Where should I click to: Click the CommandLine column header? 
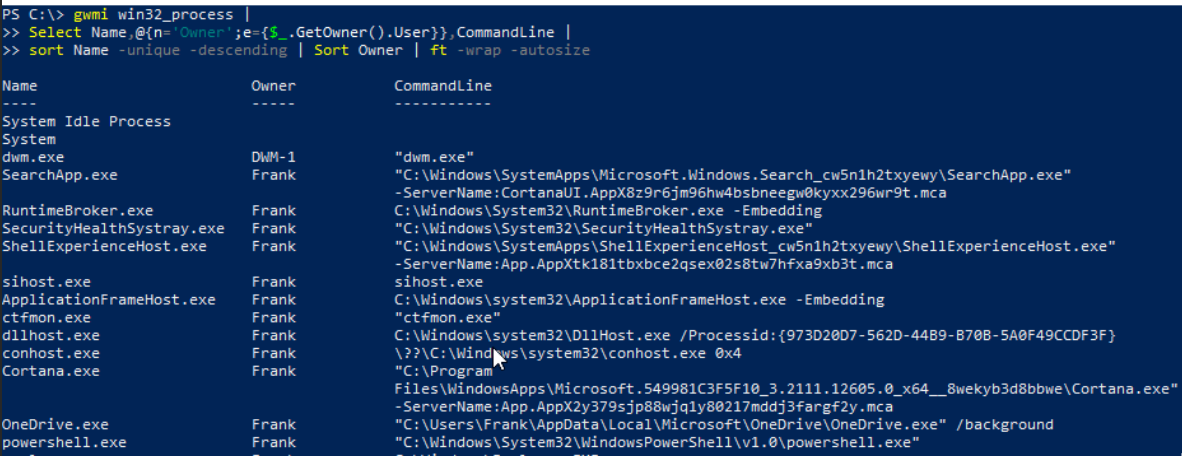click(x=443, y=87)
